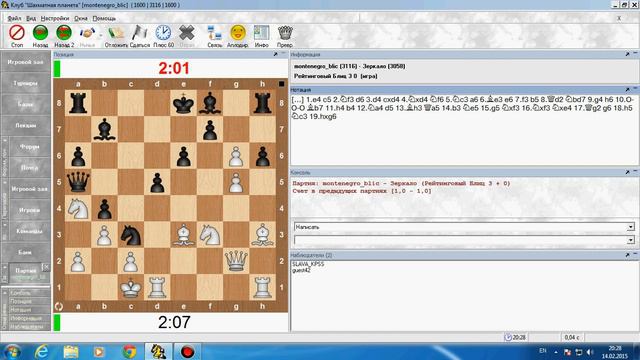This screenshot has width=640, height=360.
Task: Click the empty chat message input field
Action: click(460, 240)
